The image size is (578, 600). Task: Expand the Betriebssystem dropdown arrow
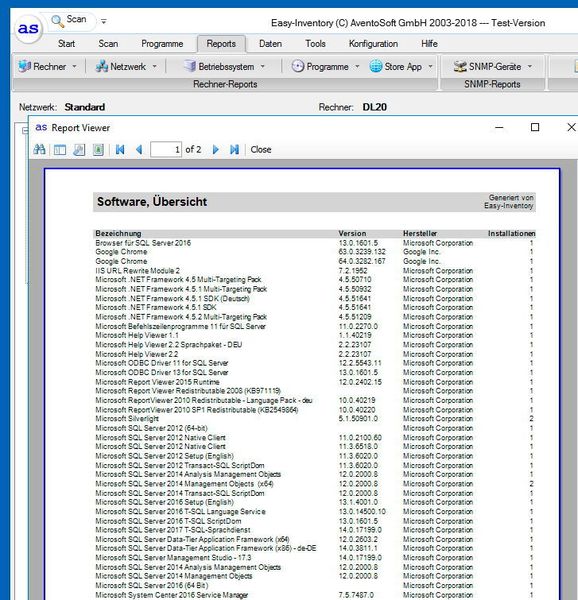click(x=263, y=67)
